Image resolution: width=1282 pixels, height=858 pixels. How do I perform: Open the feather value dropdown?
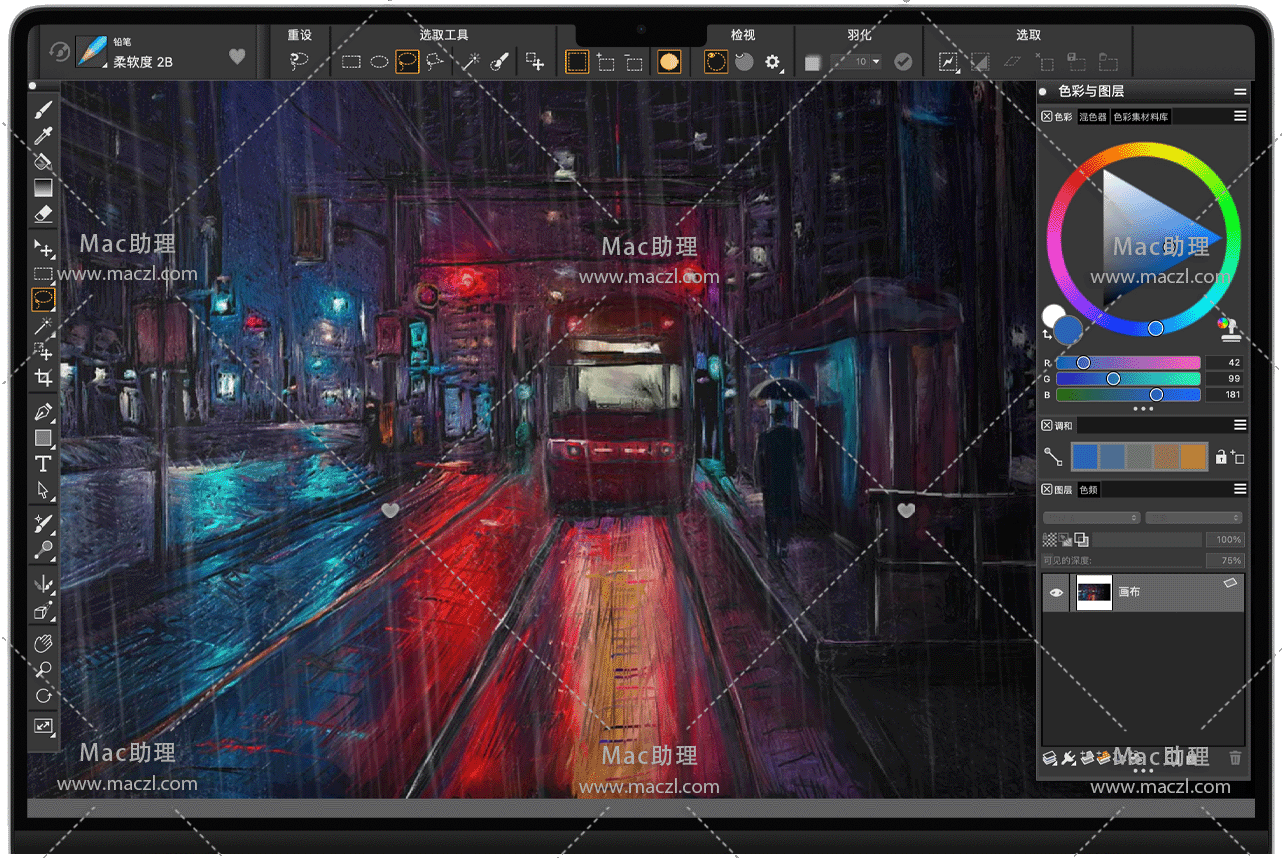876,62
